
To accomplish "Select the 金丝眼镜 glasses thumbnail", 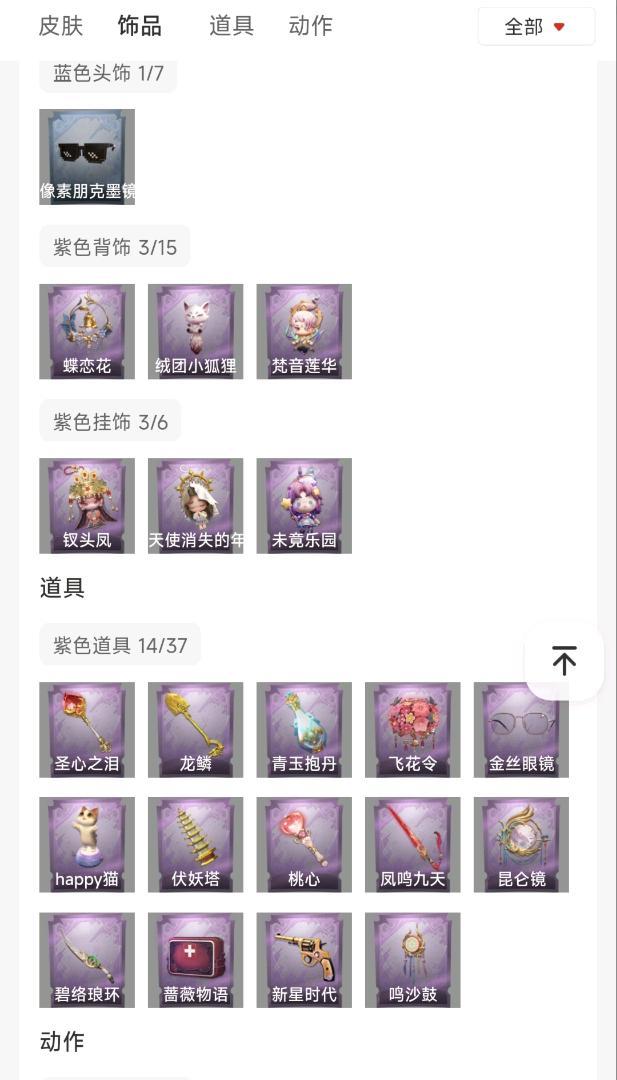I will (521, 730).
